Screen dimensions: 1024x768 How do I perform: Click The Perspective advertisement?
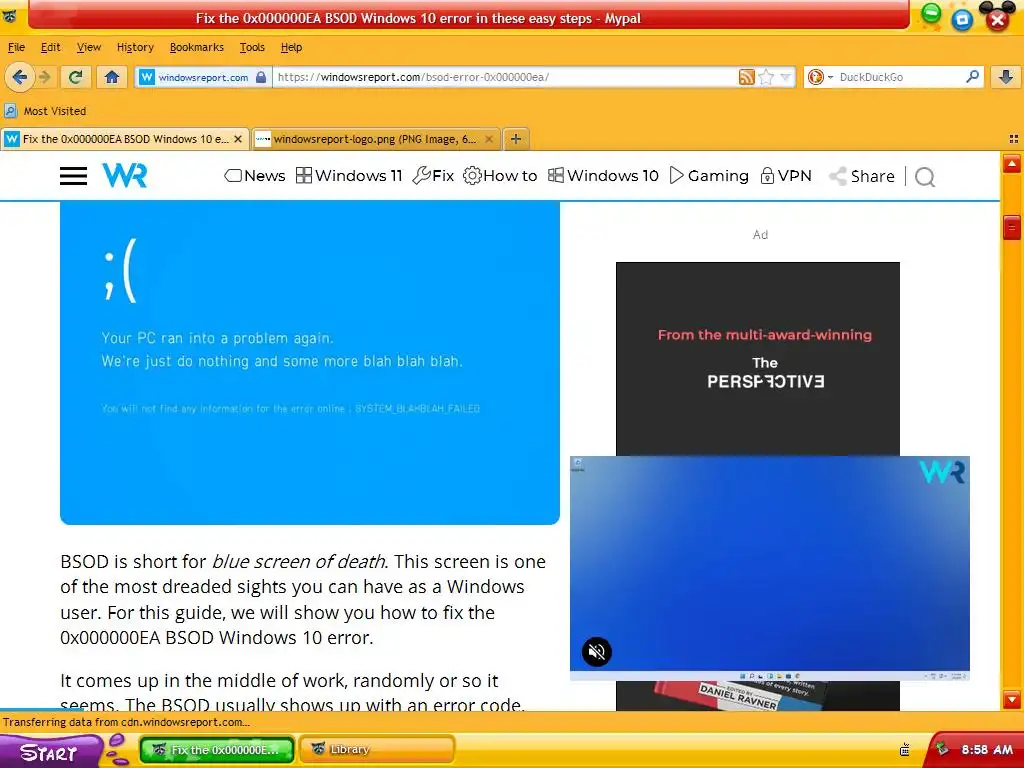tap(758, 359)
